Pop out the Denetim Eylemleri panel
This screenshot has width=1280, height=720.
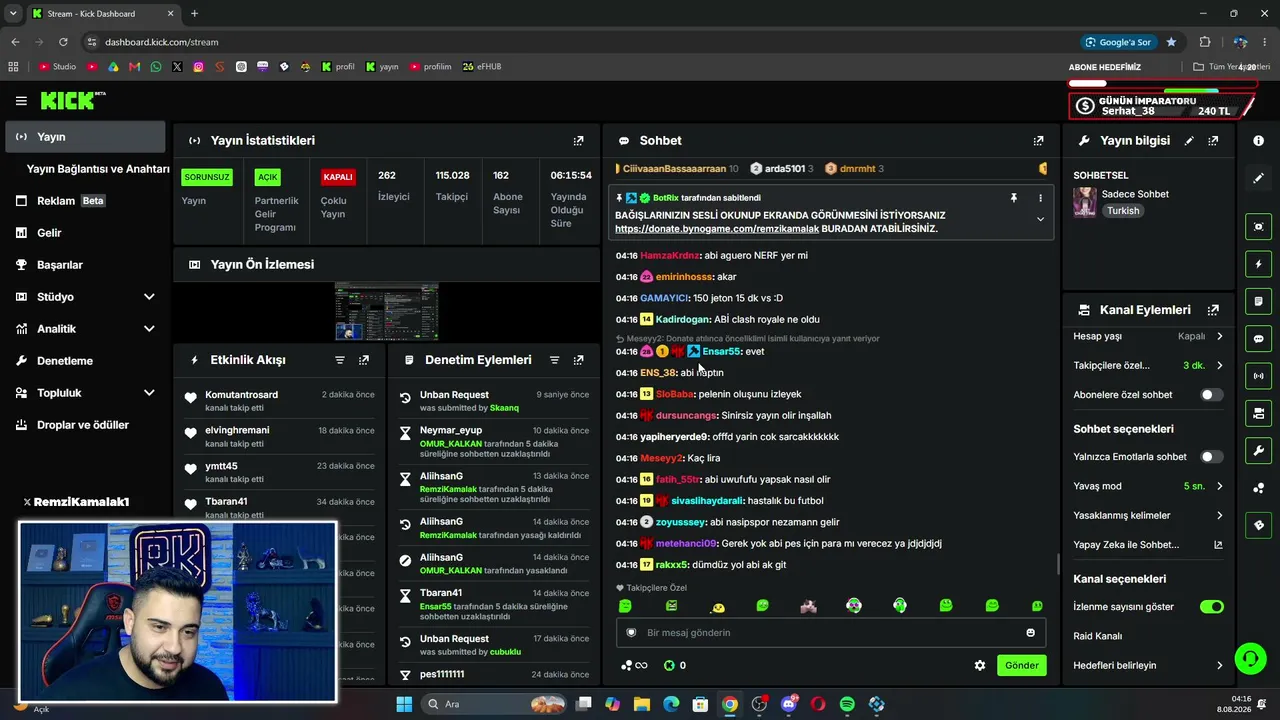(x=578, y=360)
